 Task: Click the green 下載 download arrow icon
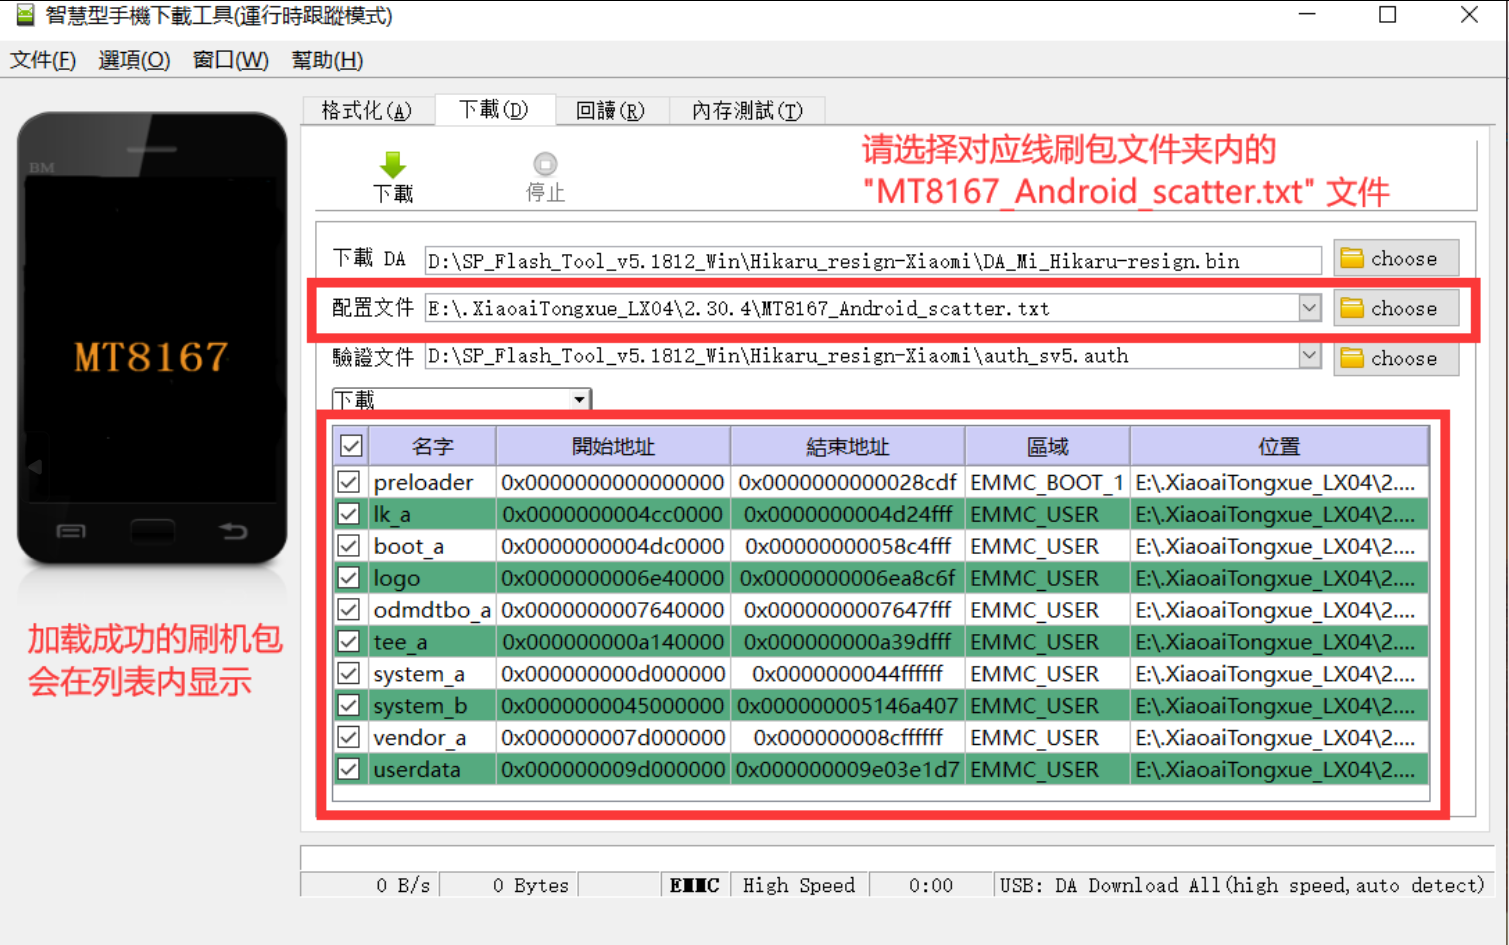392,164
